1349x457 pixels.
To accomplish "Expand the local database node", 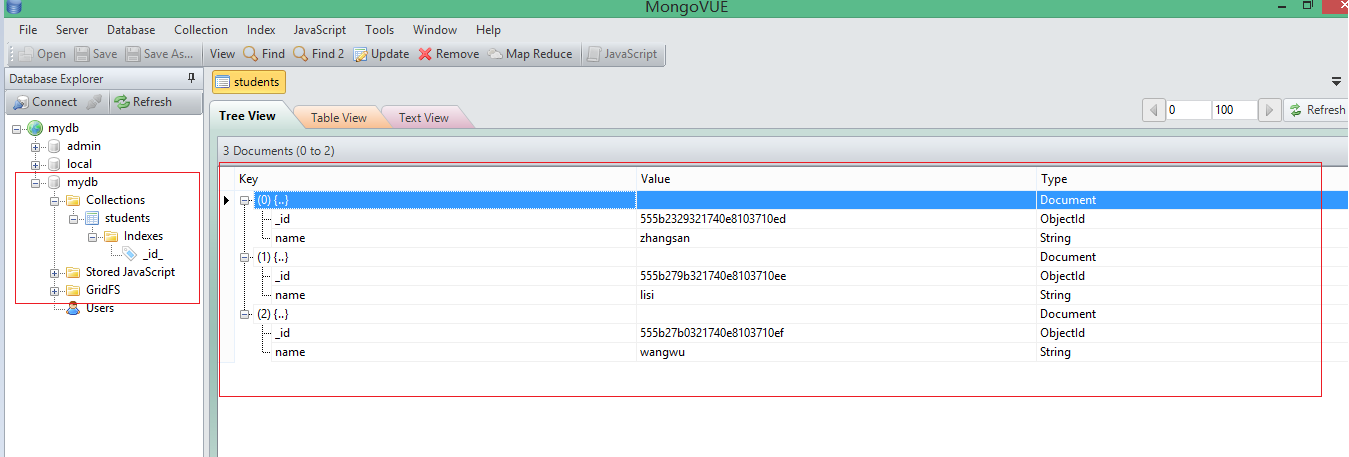I will tap(36, 164).
